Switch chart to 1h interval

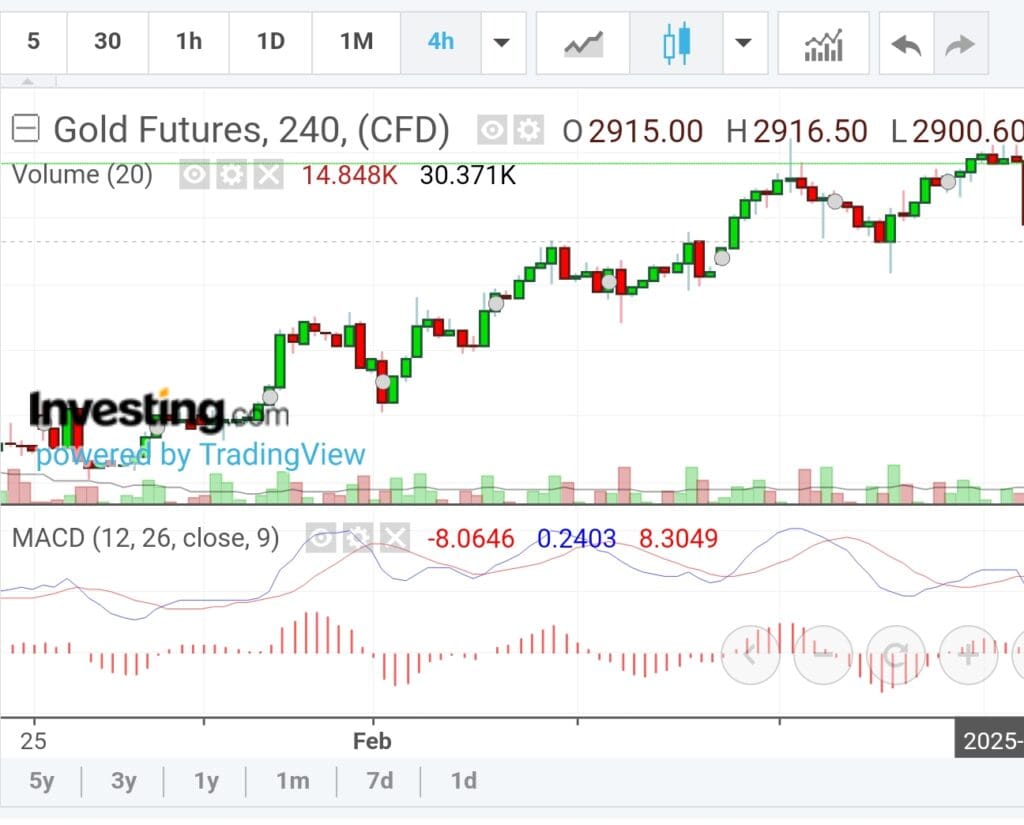(189, 42)
